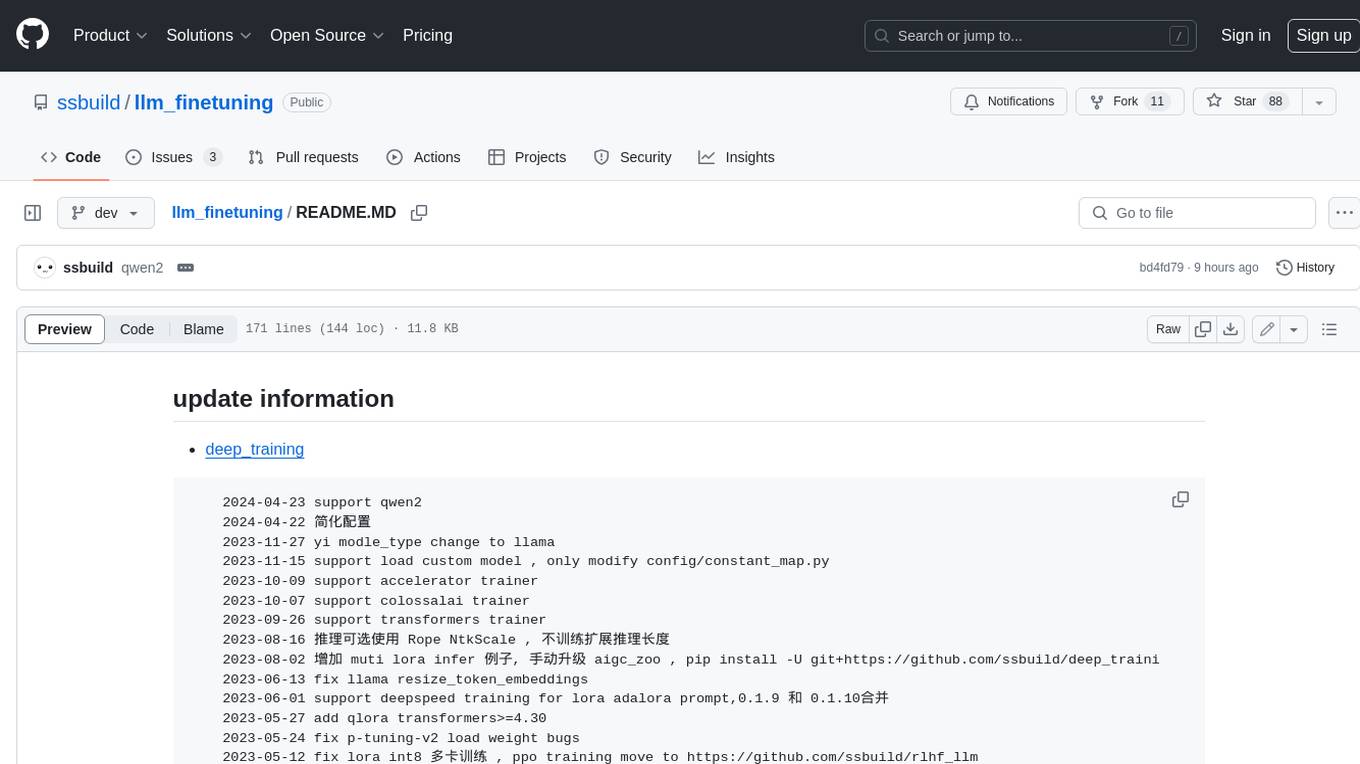Fork the repository
Image resolution: width=1360 pixels, height=764 pixels.
tap(1130, 102)
